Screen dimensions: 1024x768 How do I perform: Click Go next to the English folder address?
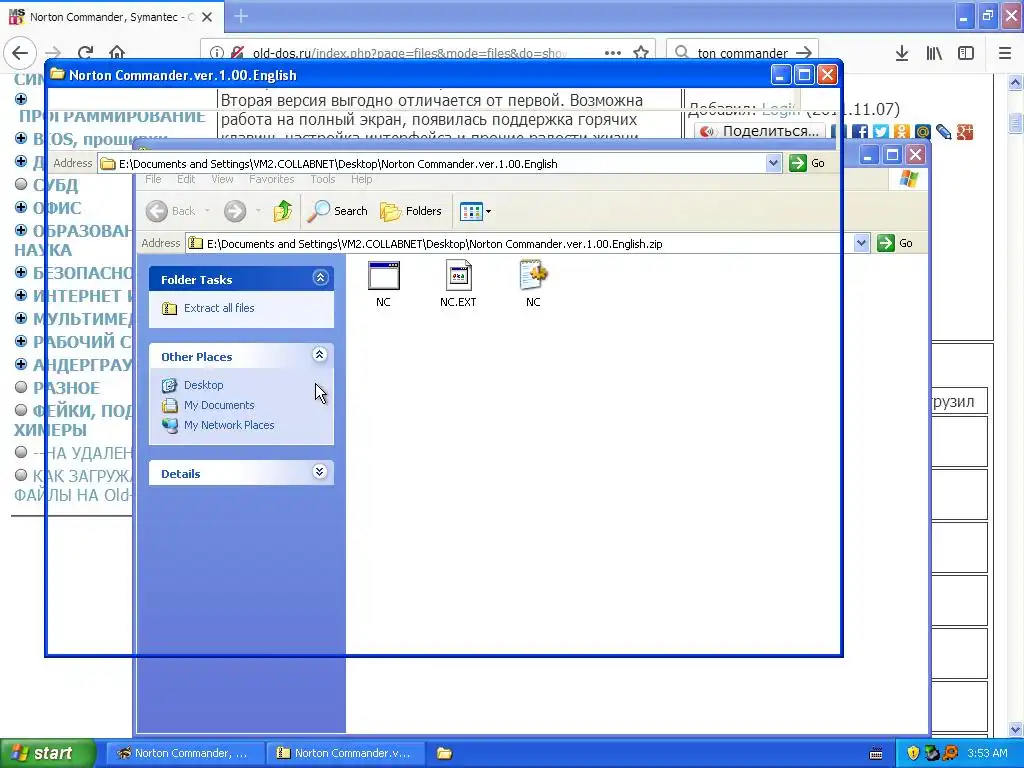807,163
